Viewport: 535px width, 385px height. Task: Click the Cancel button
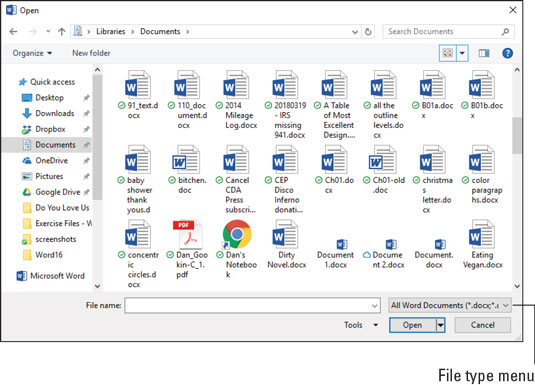482,325
